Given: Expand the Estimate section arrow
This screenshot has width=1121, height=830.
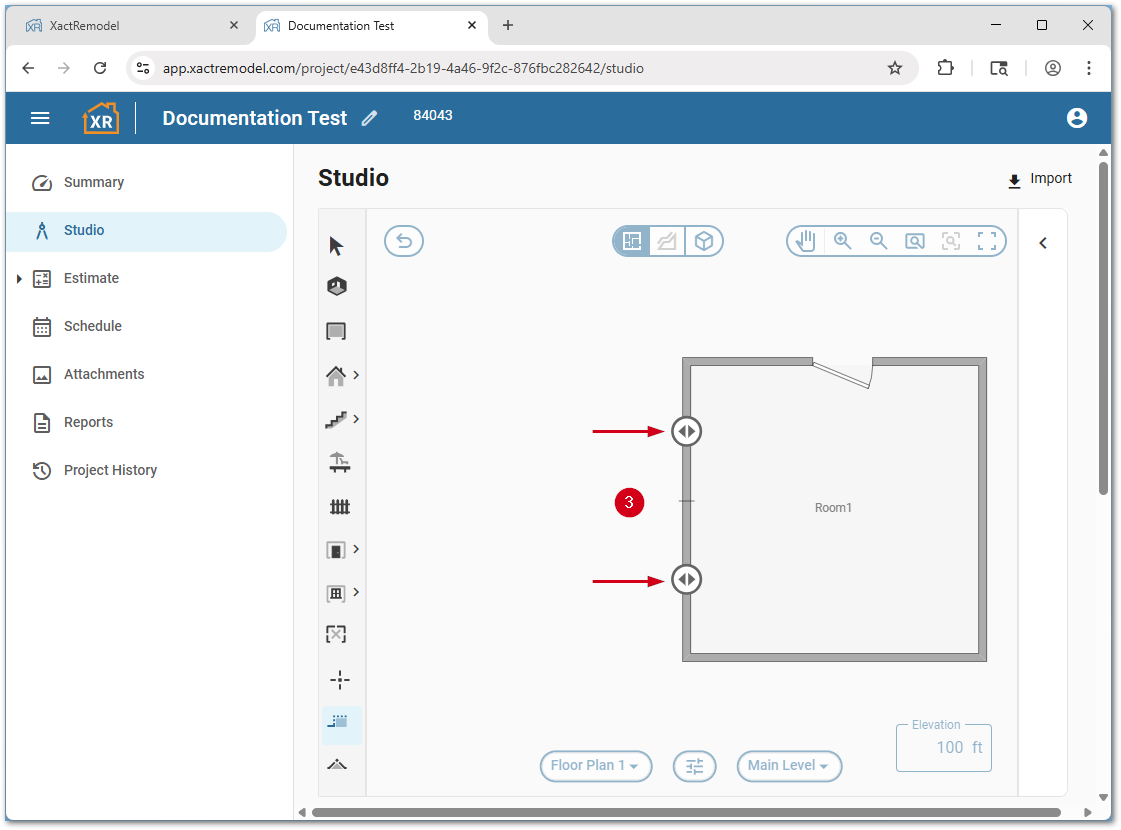Looking at the screenshot, I should click(x=19, y=279).
